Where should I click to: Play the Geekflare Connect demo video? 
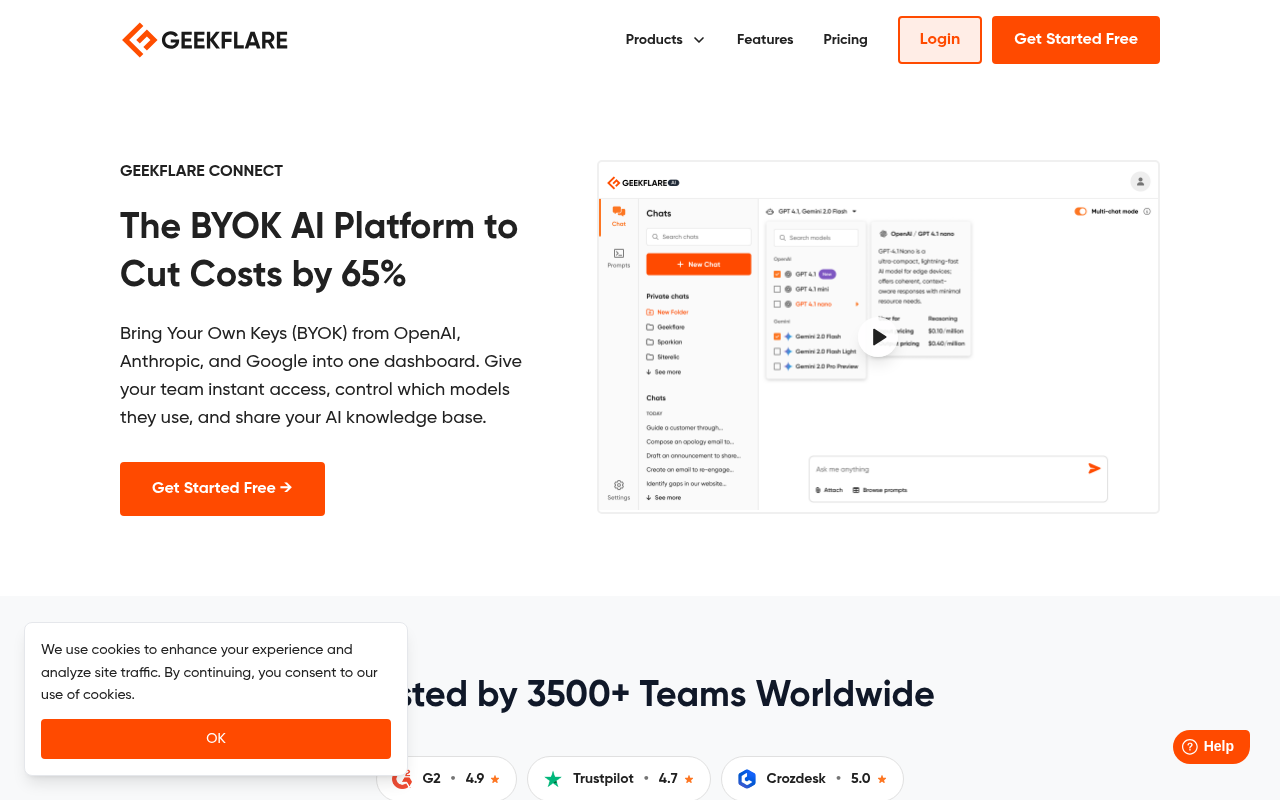click(x=878, y=337)
